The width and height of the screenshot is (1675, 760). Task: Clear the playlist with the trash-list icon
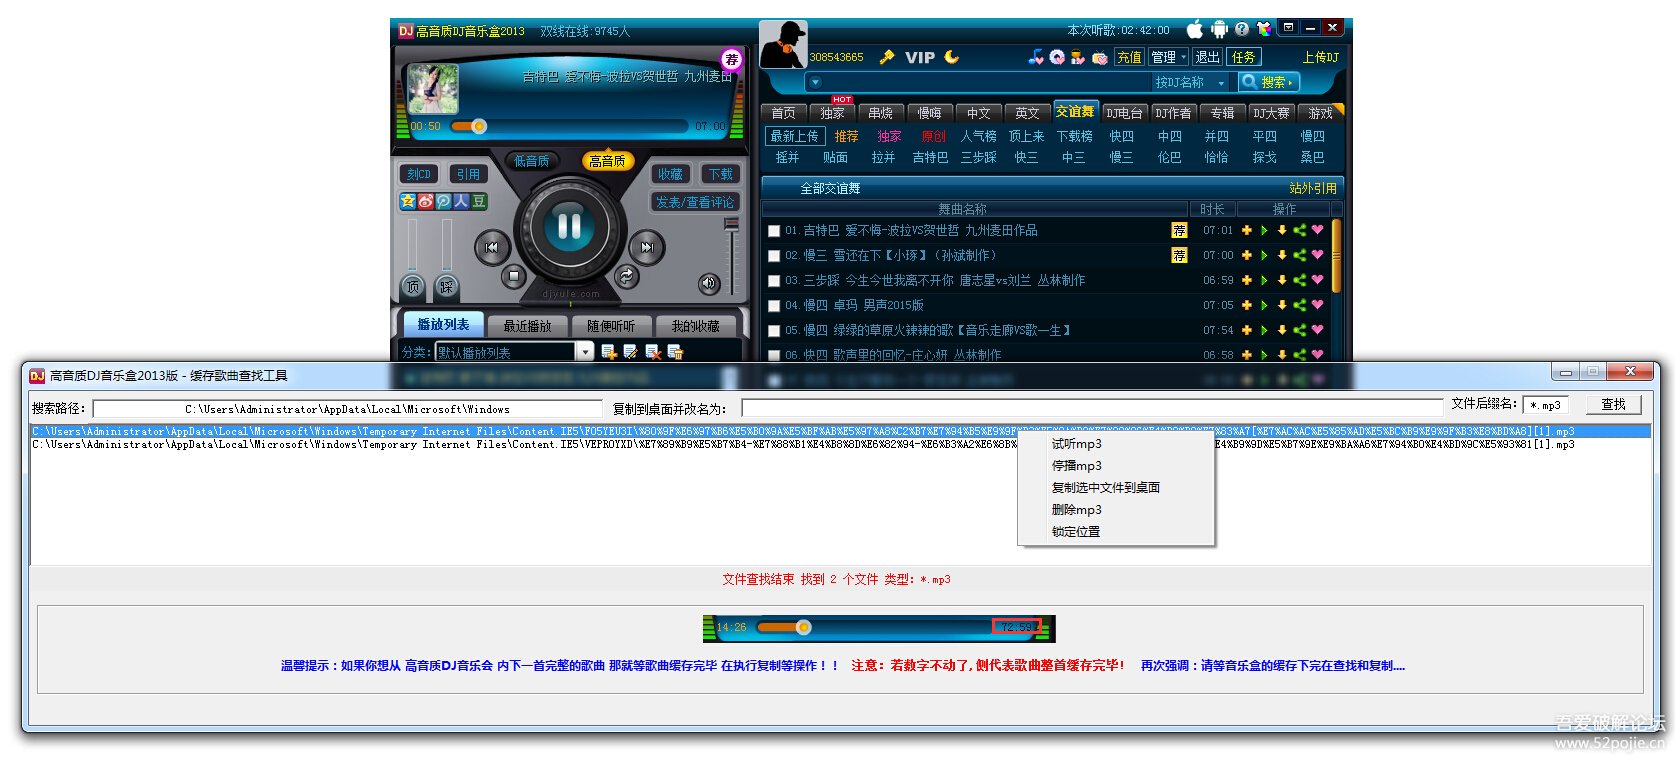point(675,351)
